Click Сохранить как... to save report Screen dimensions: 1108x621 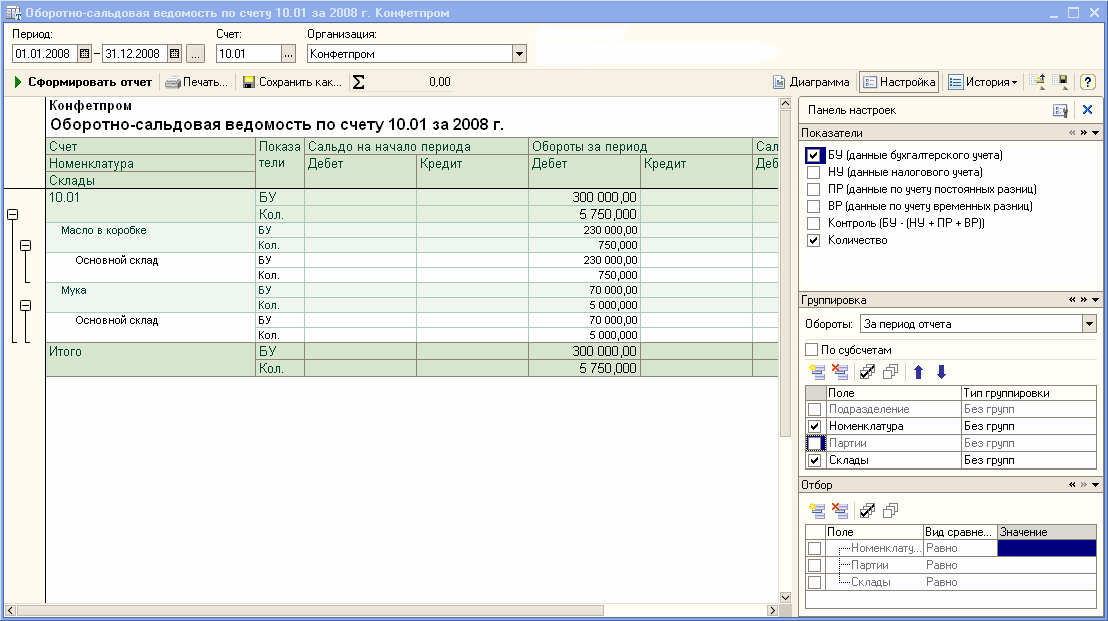coord(292,82)
